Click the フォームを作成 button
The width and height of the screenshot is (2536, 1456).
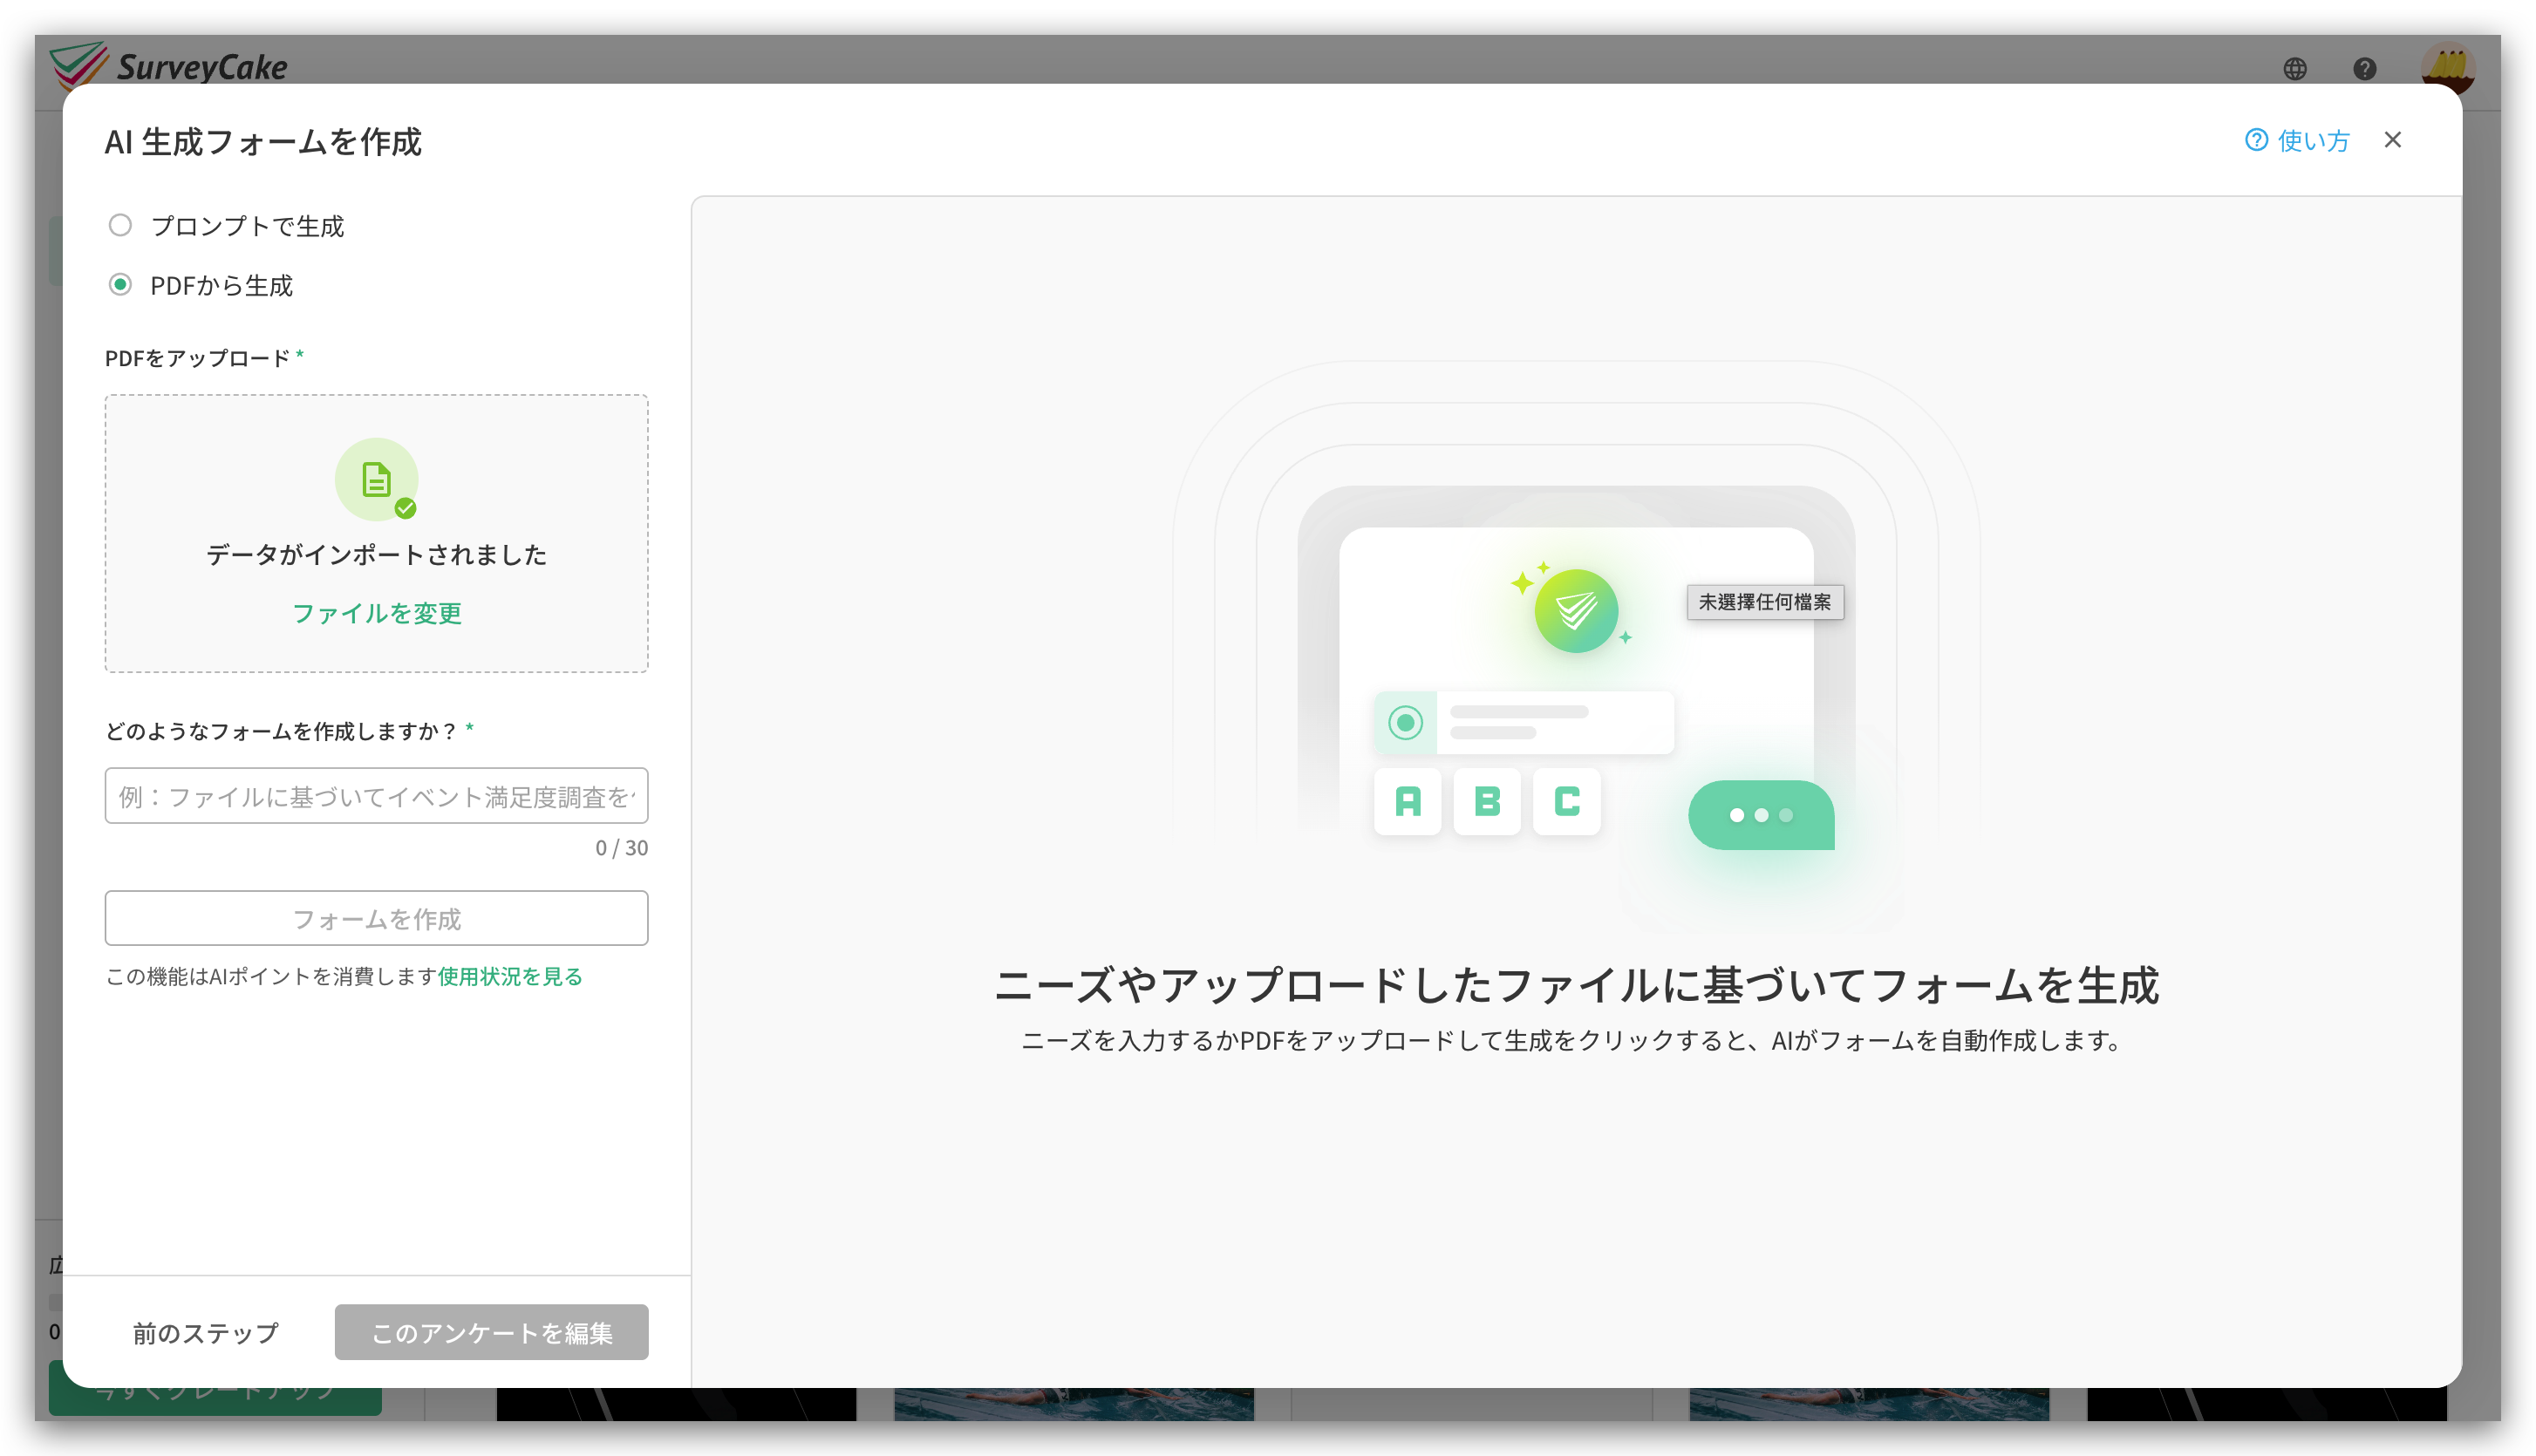[x=376, y=918]
